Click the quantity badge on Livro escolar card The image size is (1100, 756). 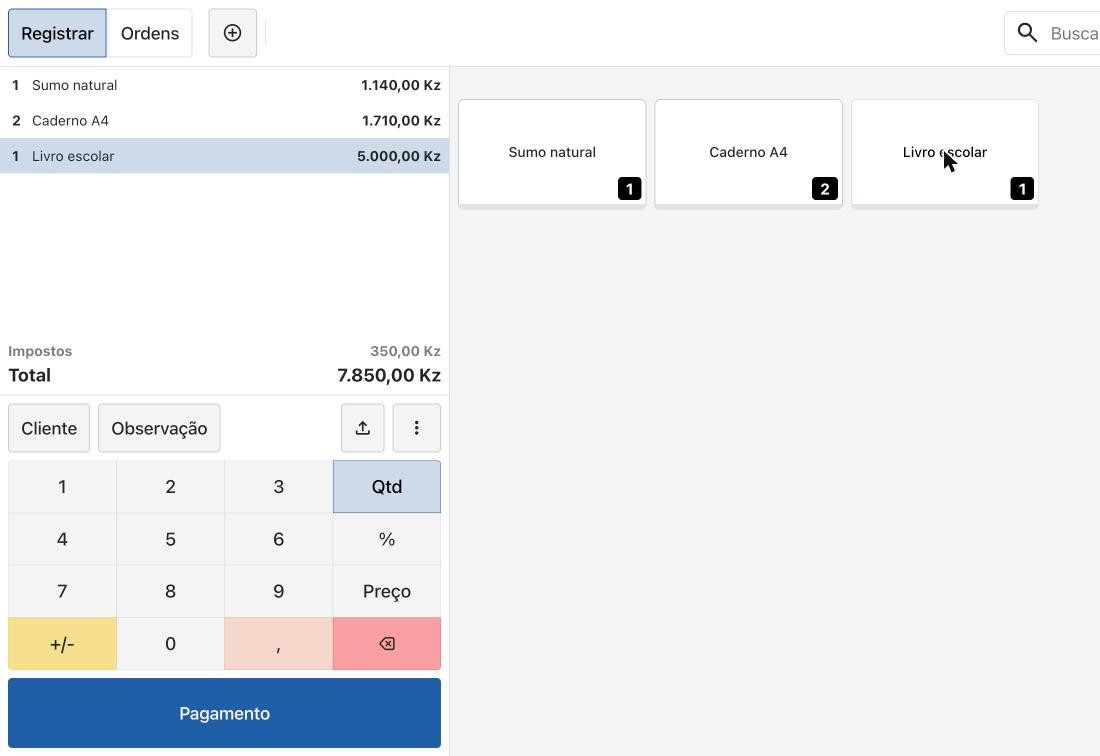click(1022, 189)
